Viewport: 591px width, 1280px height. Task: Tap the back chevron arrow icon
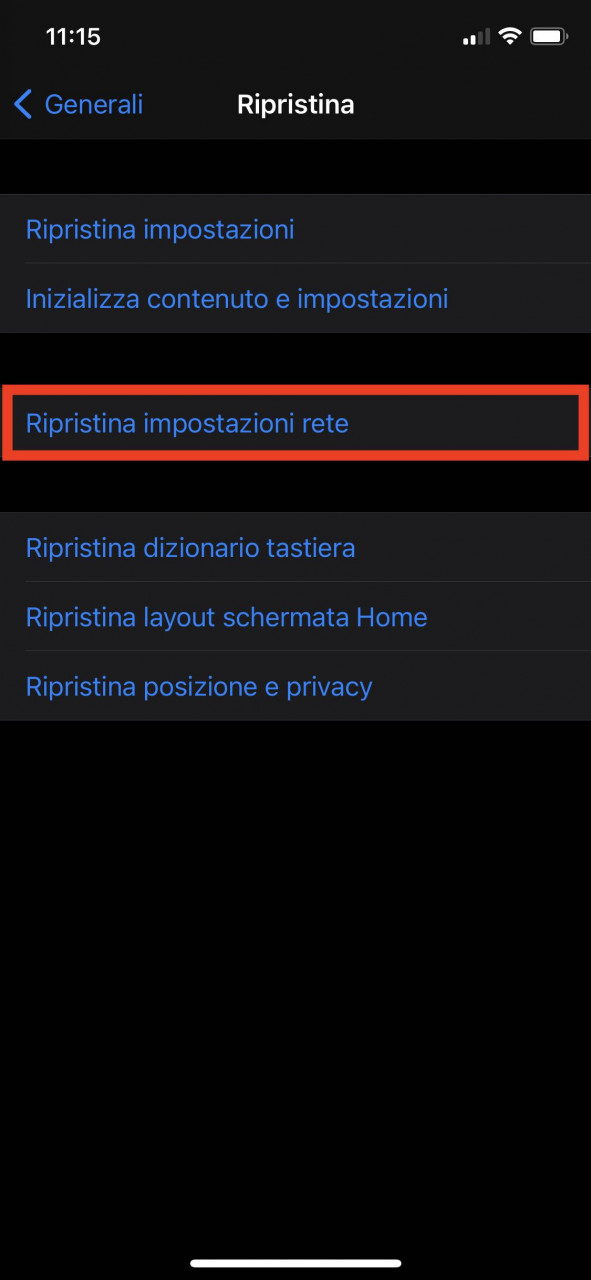tap(23, 104)
